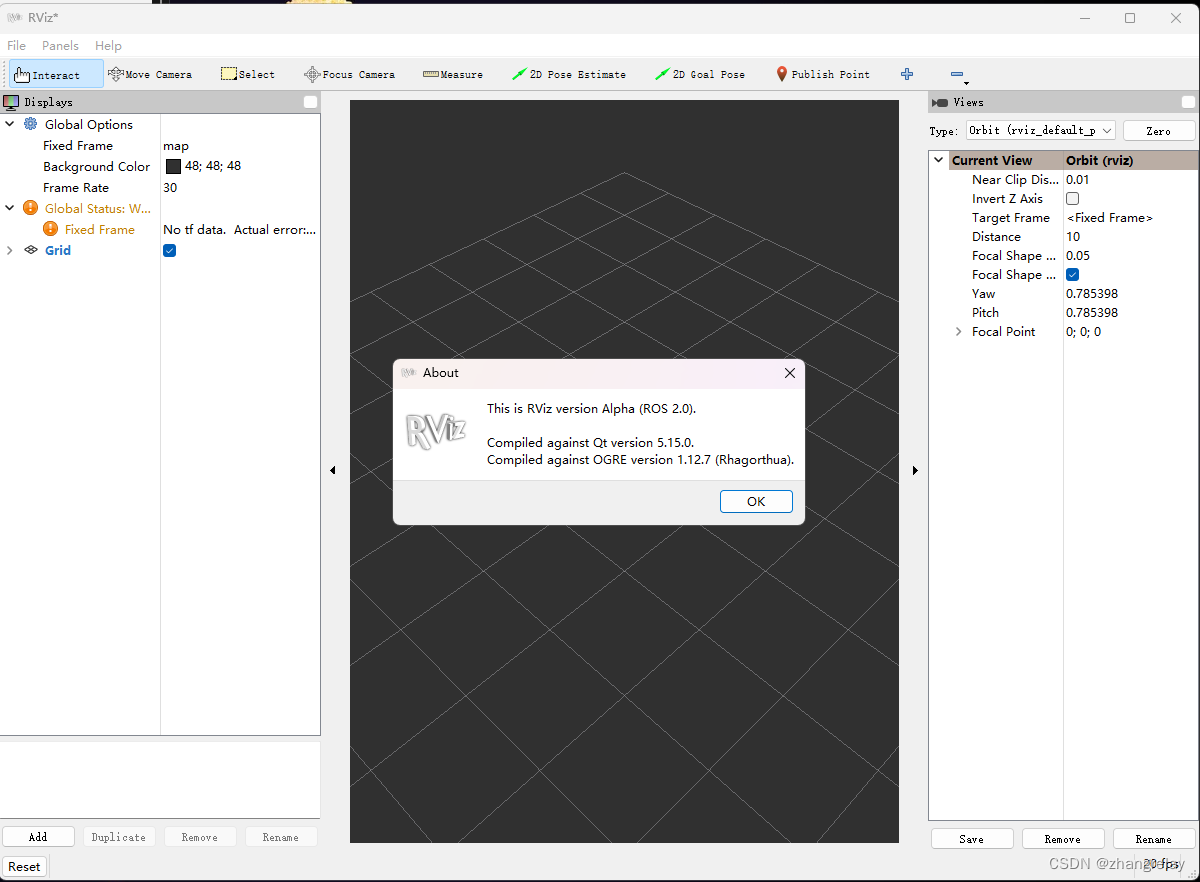Select the Background Color property label
Viewport: 1200px width, 882px height.
[x=97, y=166]
